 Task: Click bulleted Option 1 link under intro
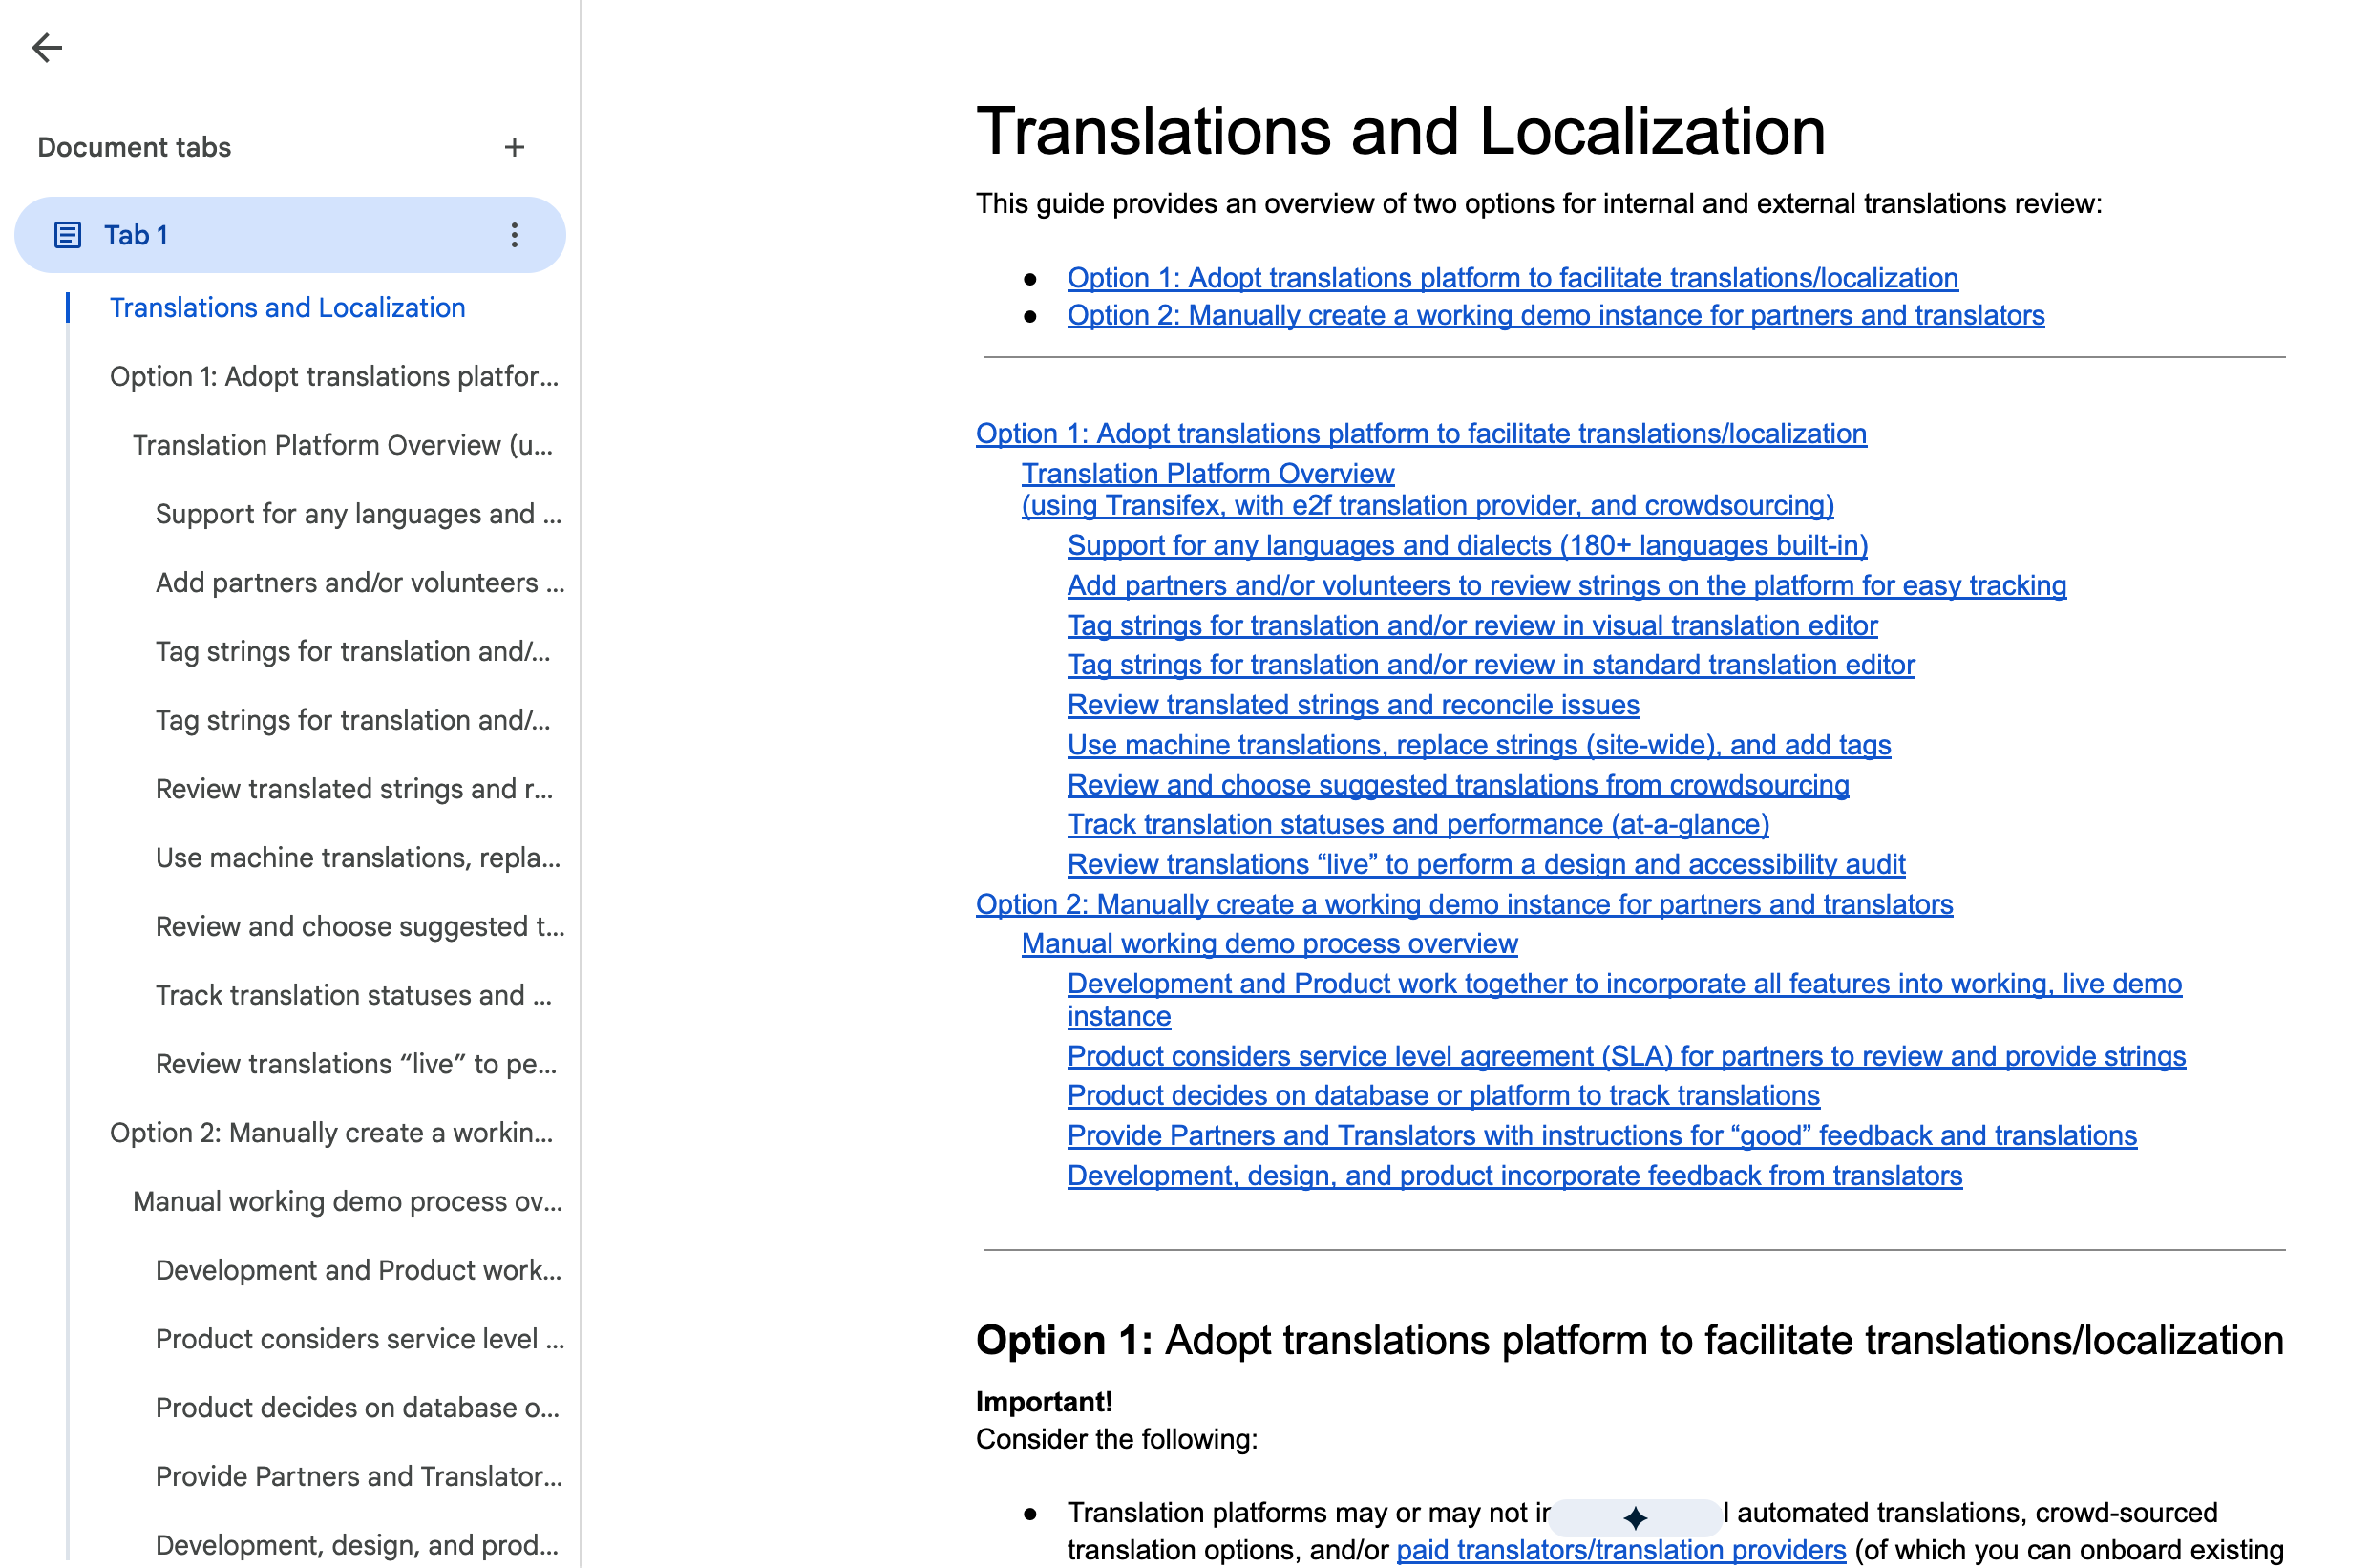pyautogui.click(x=1512, y=278)
